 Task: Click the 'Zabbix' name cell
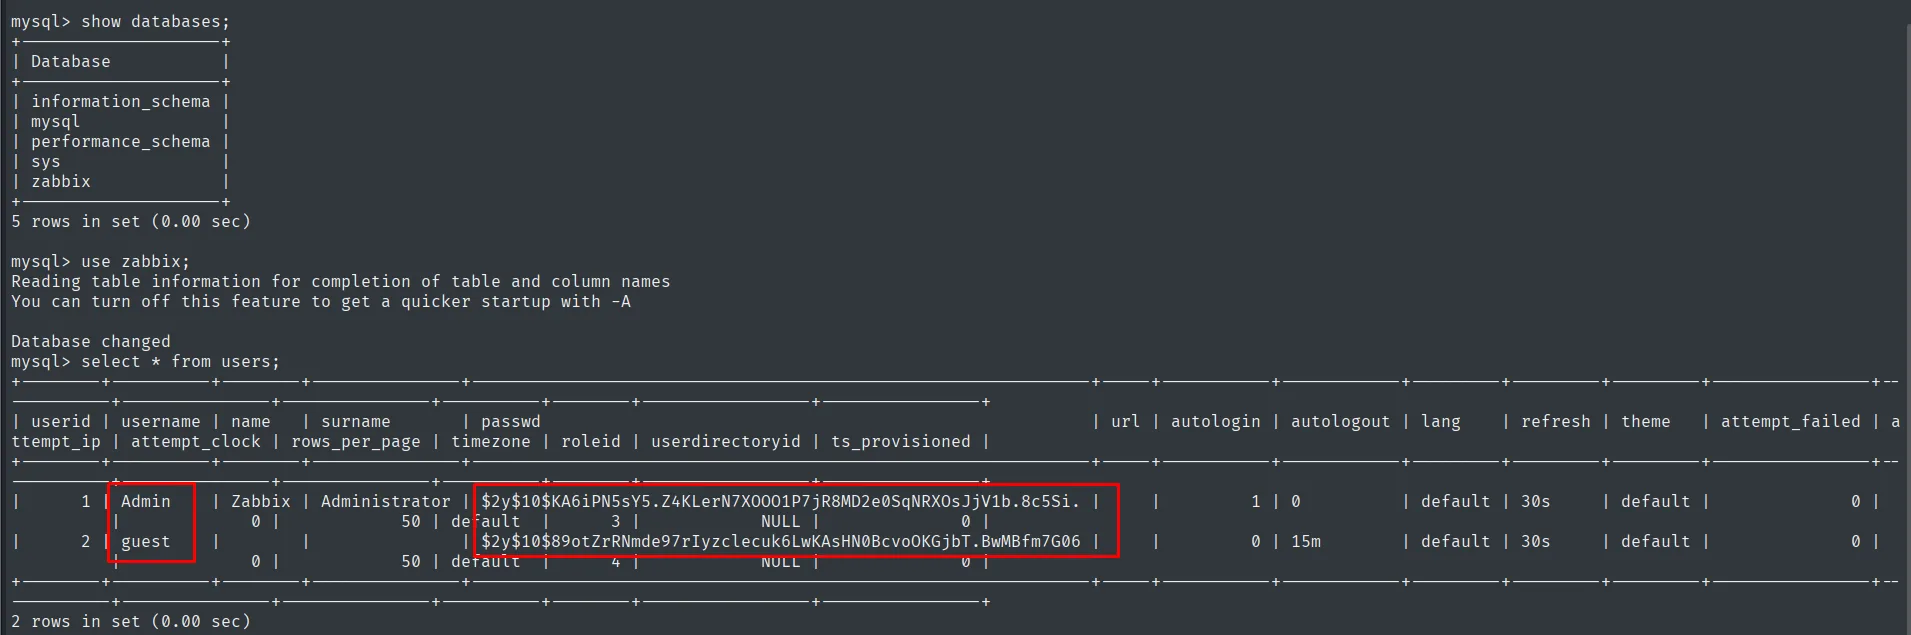[x=260, y=502]
